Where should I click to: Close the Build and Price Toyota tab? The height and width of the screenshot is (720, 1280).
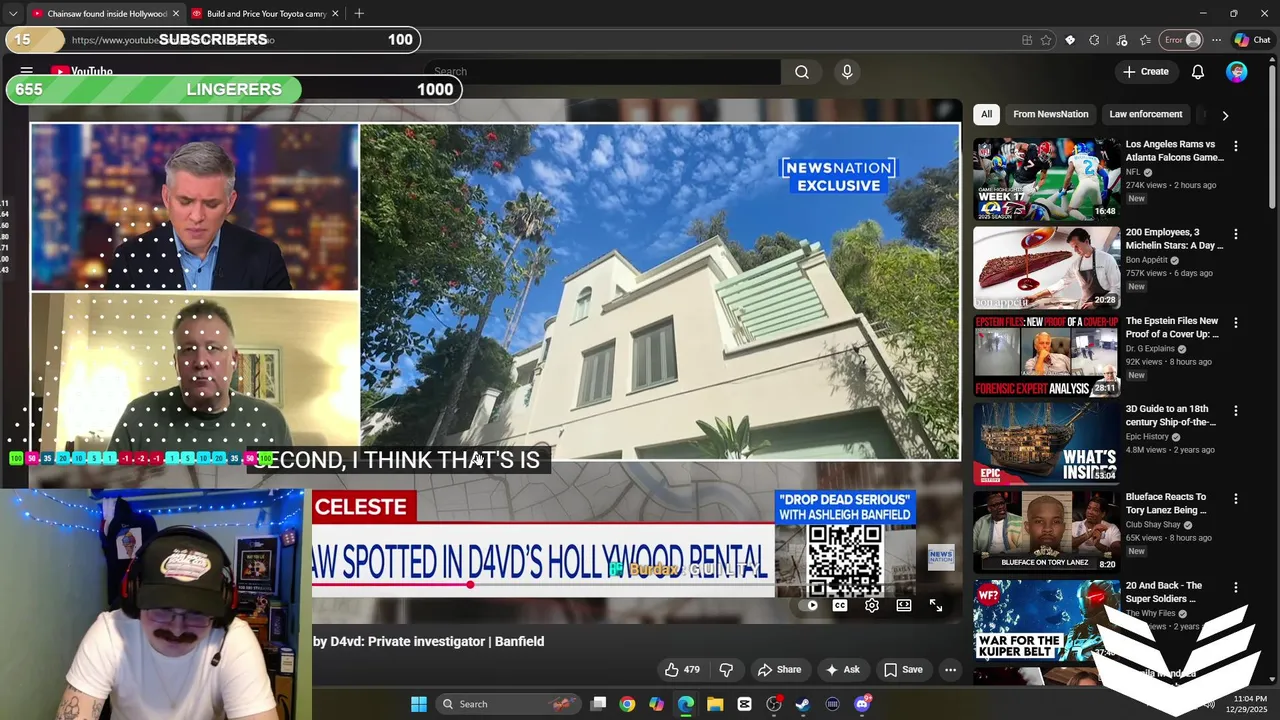335,14
